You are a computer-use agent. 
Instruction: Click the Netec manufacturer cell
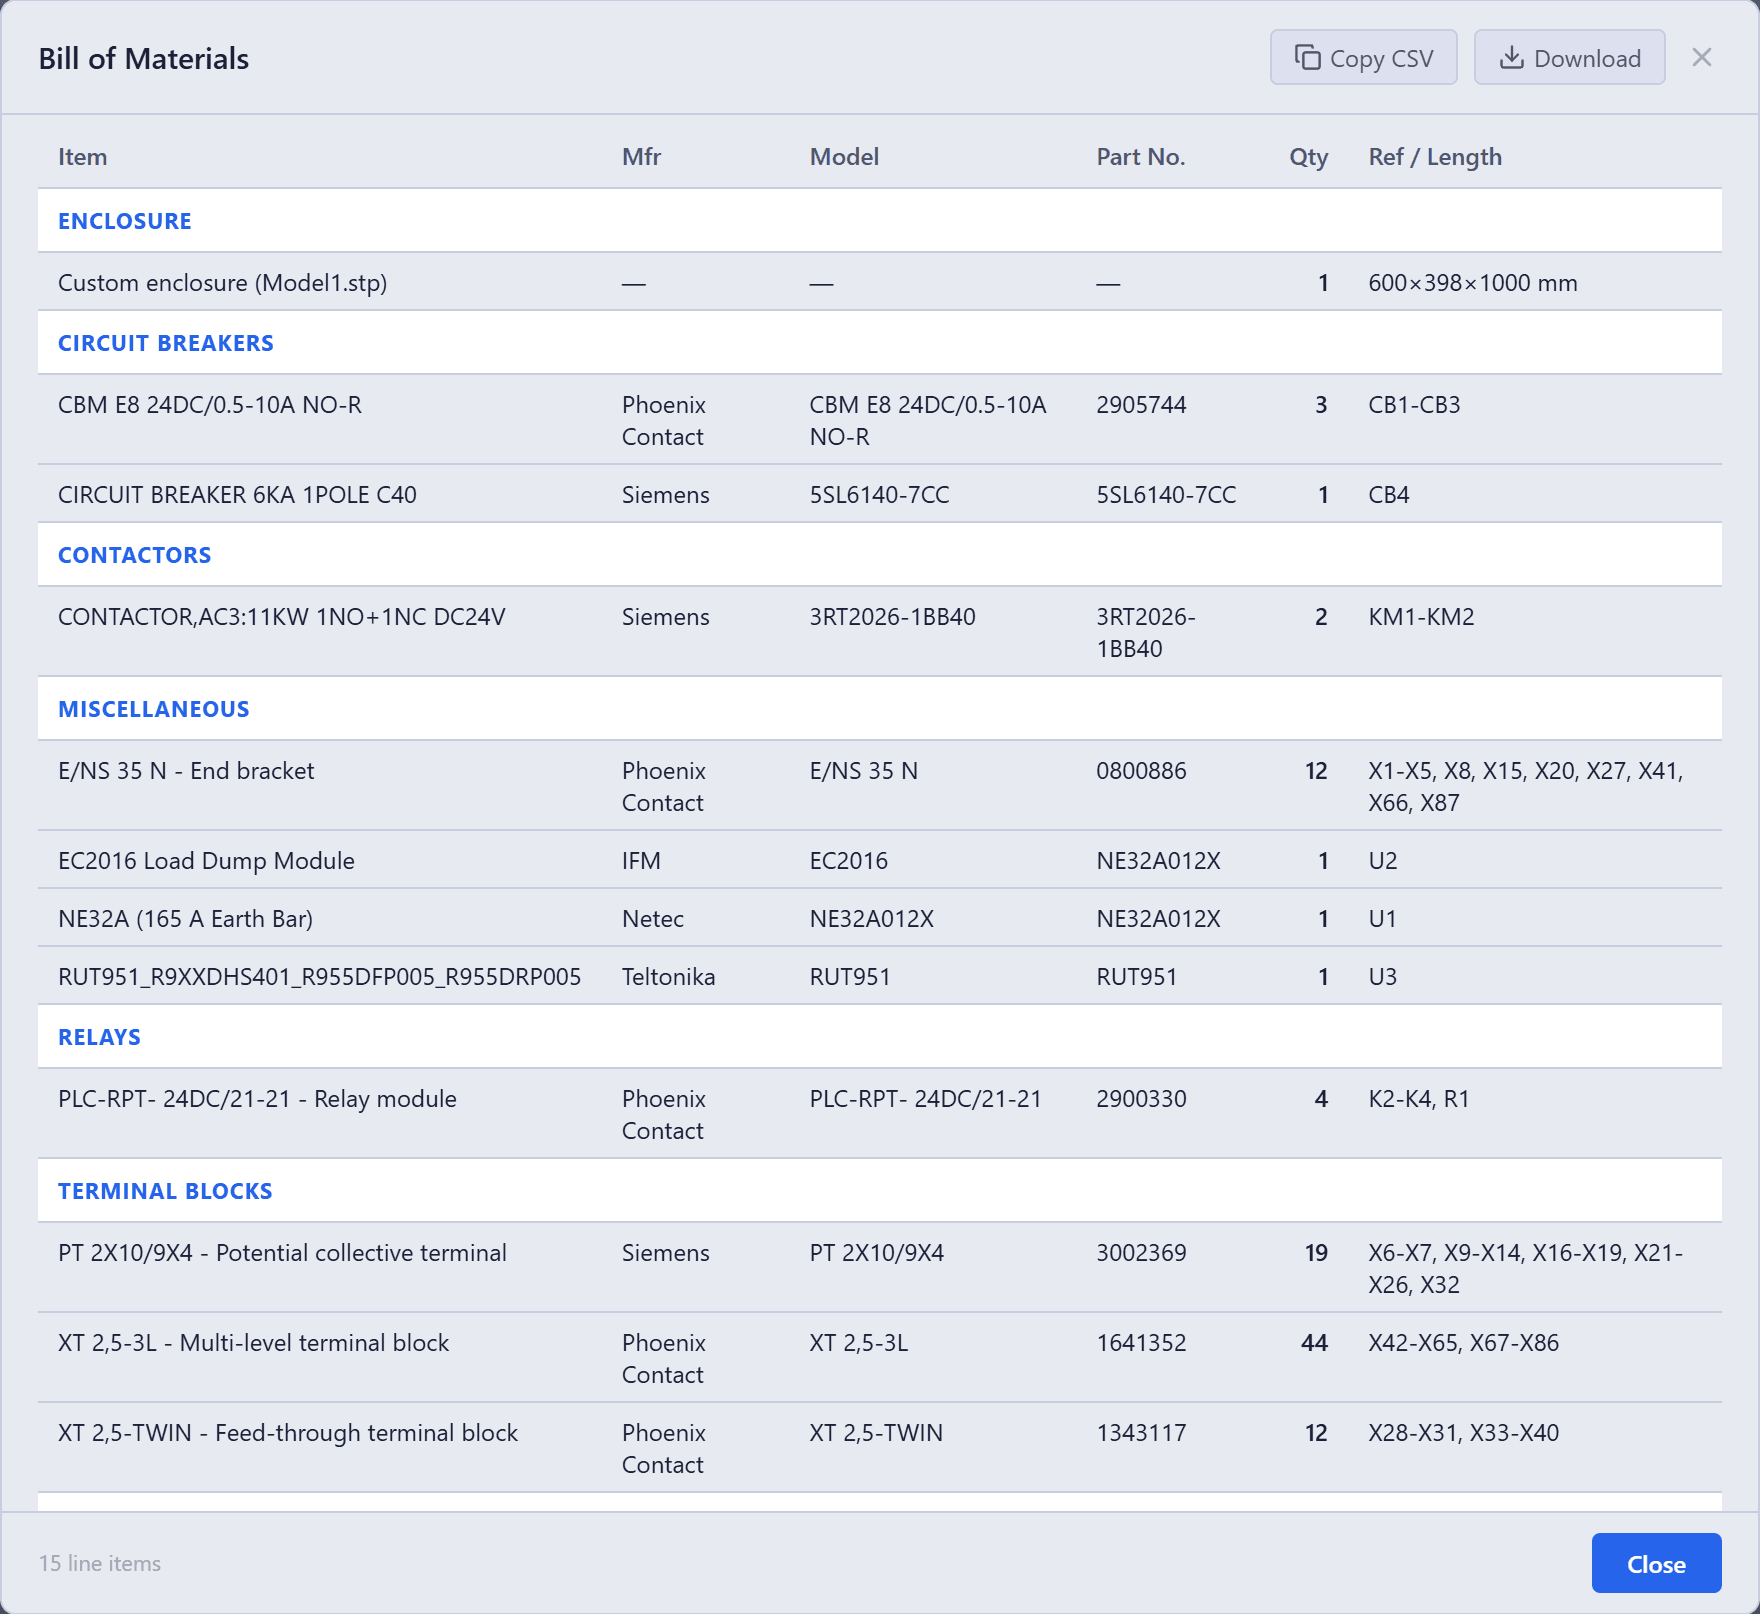point(653,919)
